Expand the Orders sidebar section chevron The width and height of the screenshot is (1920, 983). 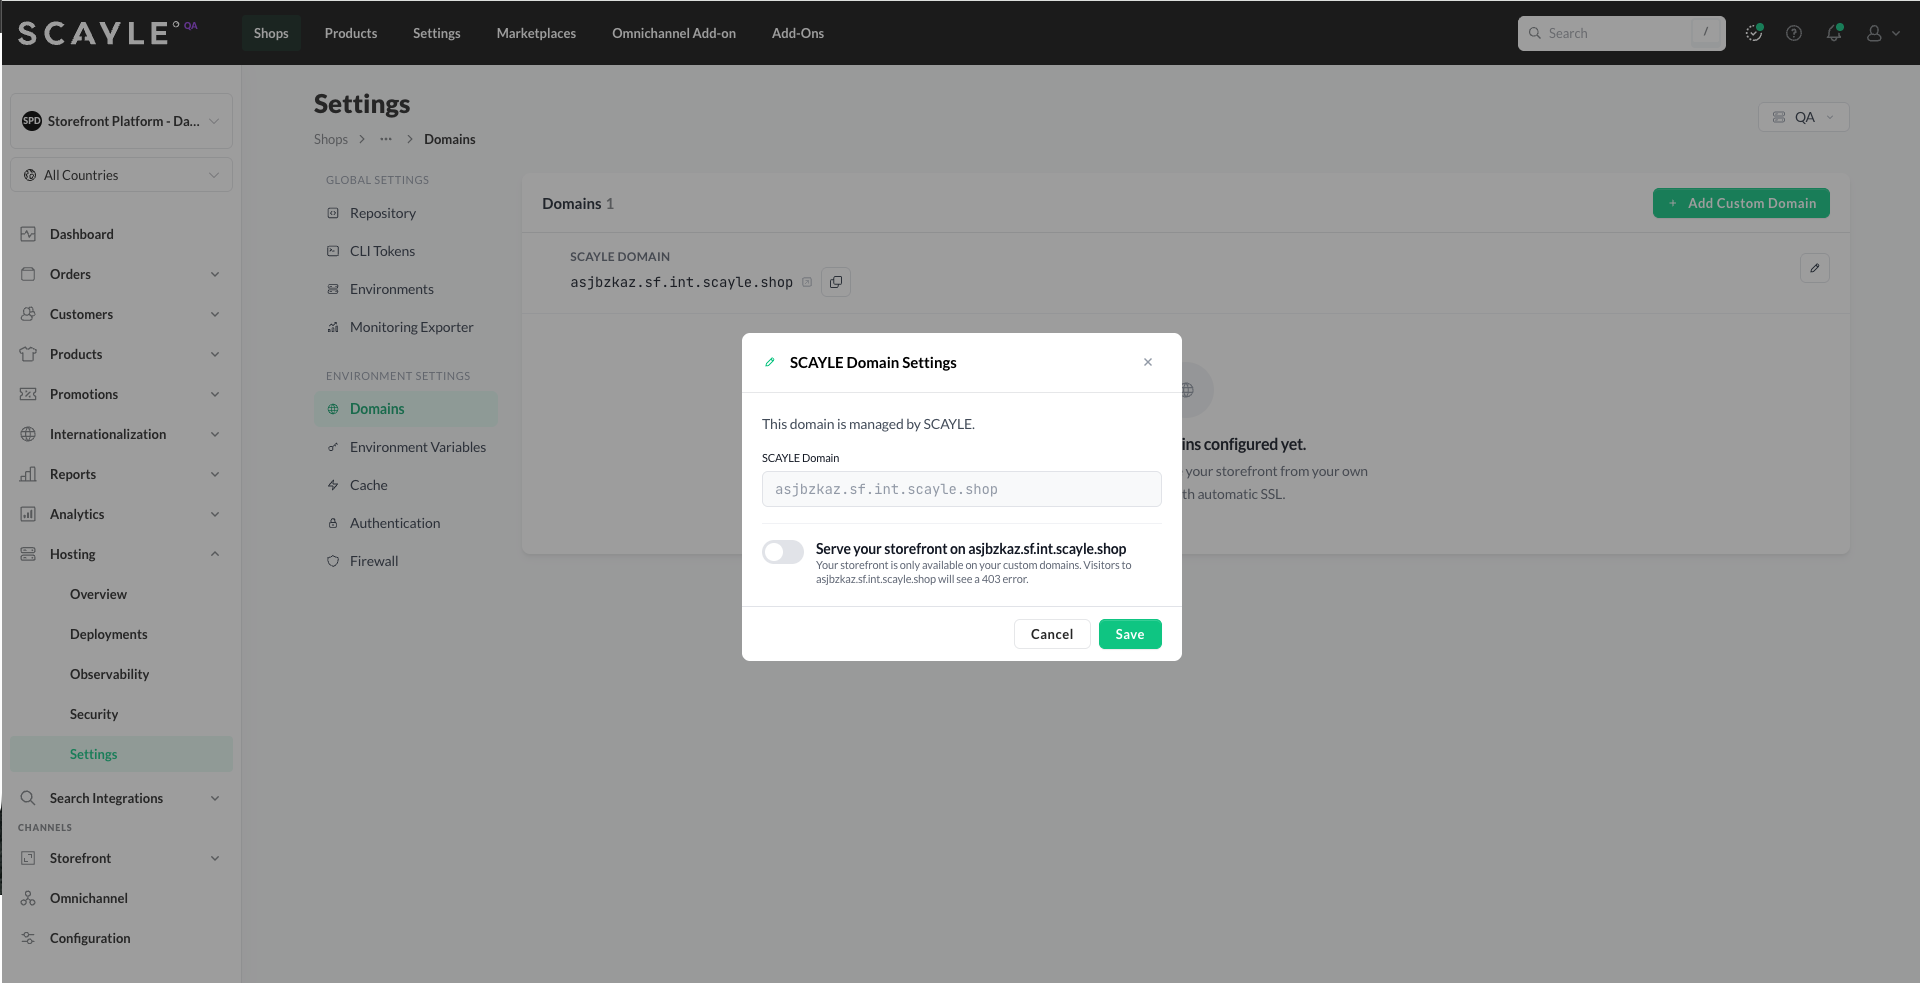215,274
